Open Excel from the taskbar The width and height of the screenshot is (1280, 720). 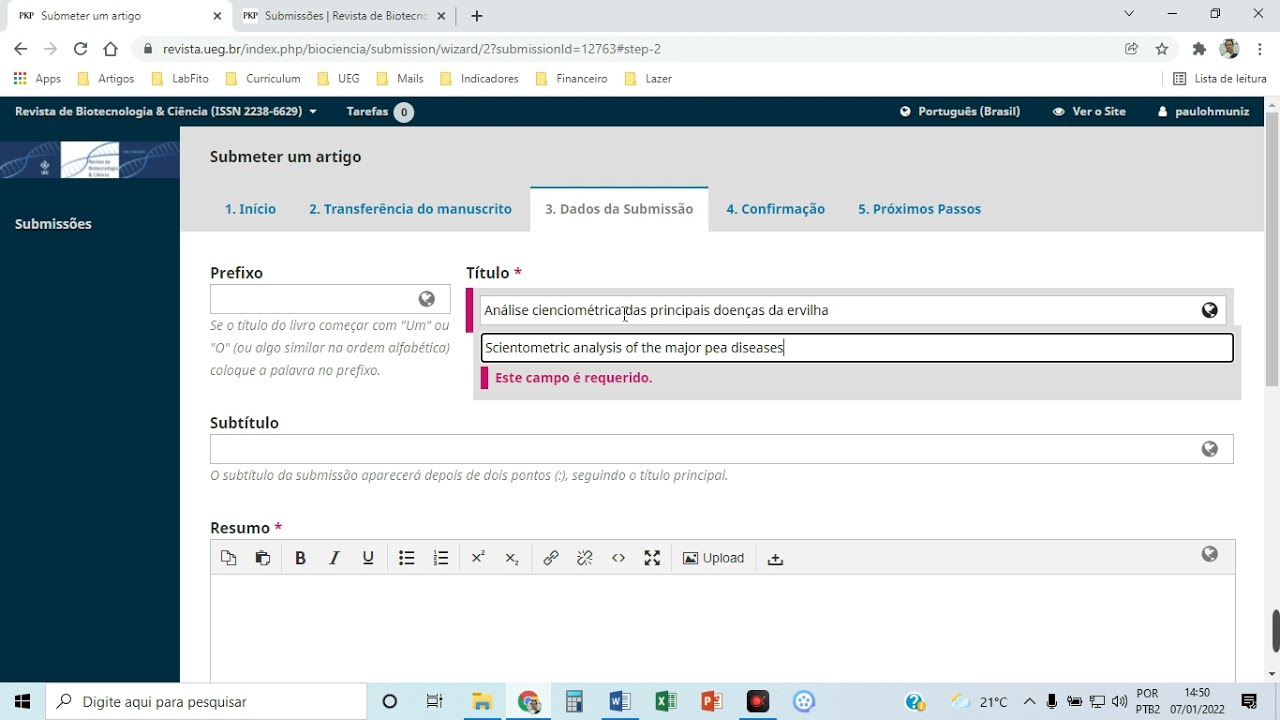[x=665, y=702]
